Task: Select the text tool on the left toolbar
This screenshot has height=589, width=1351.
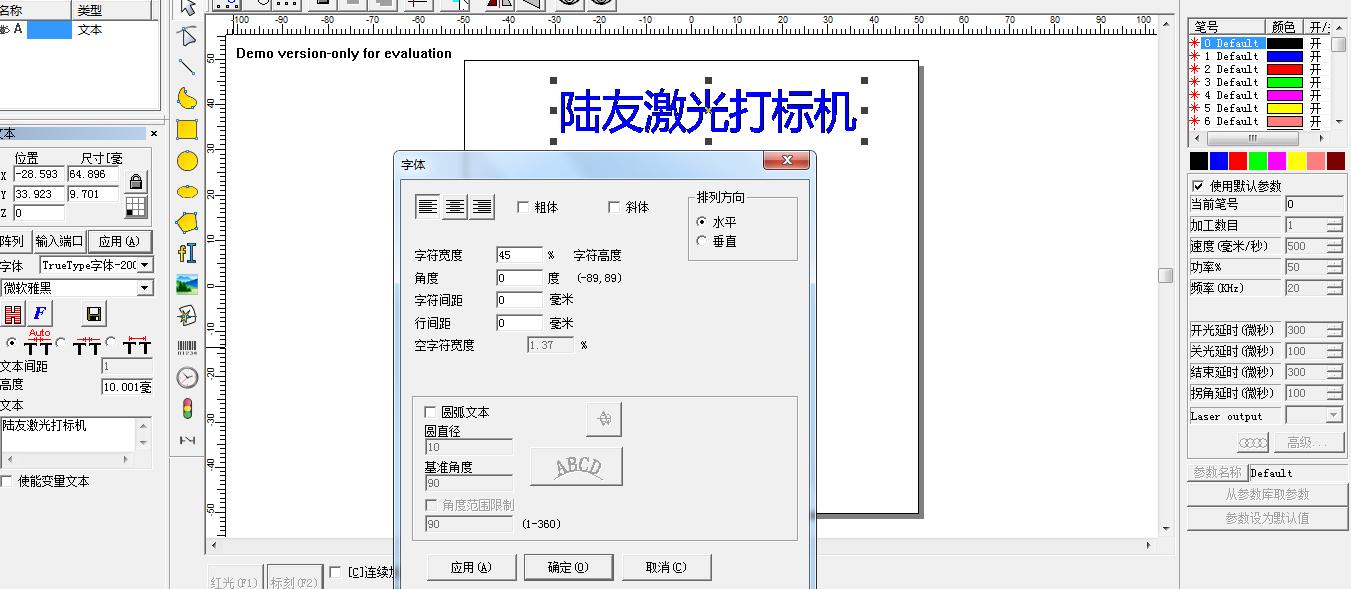Action: 186,254
